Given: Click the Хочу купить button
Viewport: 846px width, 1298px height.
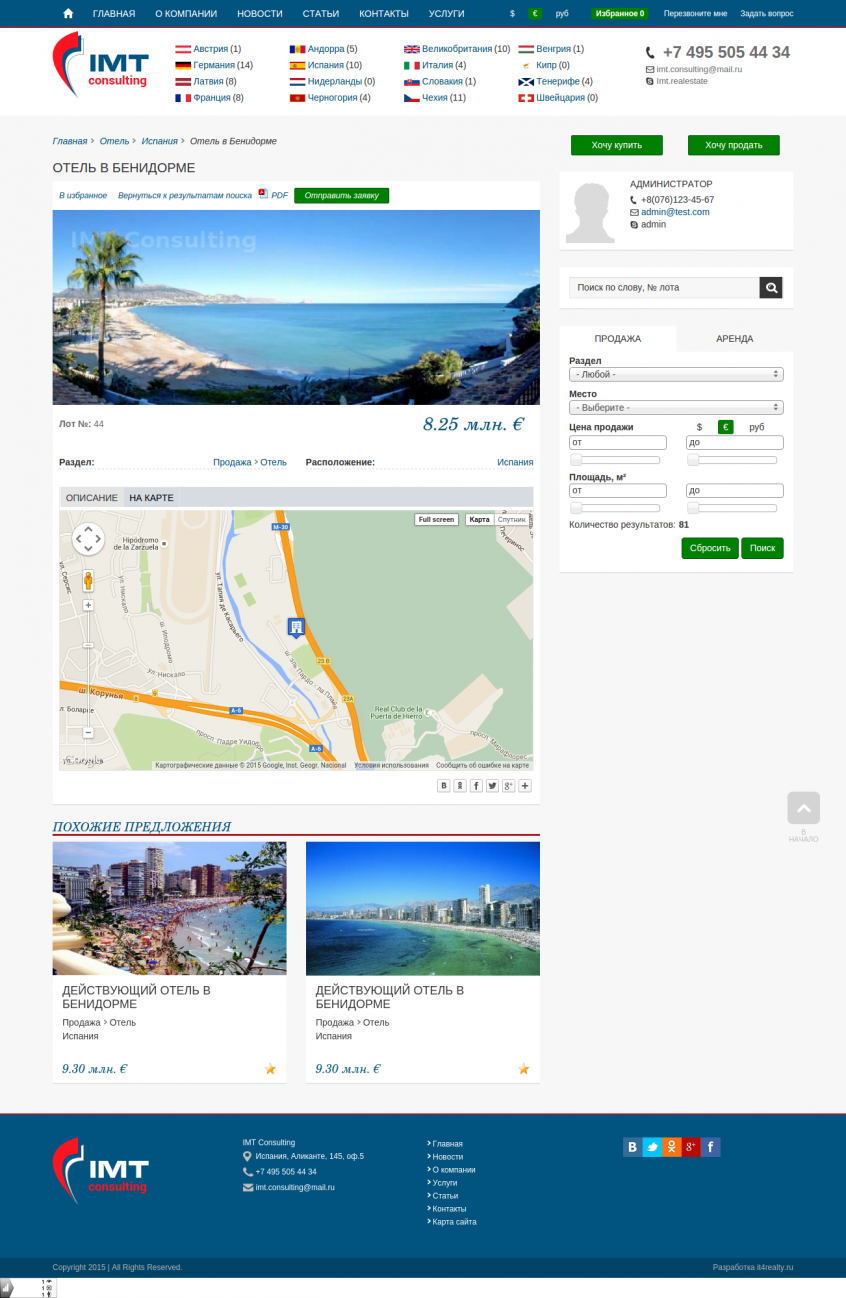Looking at the screenshot, I should coord(616,145).
